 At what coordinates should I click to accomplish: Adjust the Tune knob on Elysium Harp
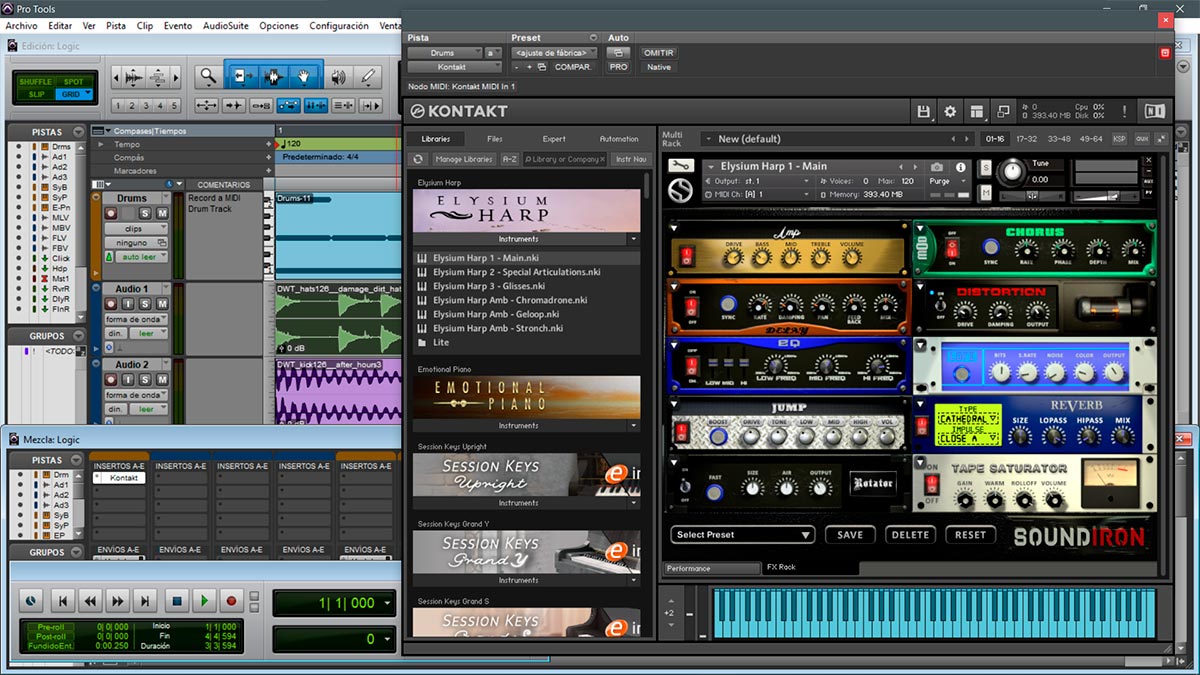pyautogui.click(x=1013, y=171)
